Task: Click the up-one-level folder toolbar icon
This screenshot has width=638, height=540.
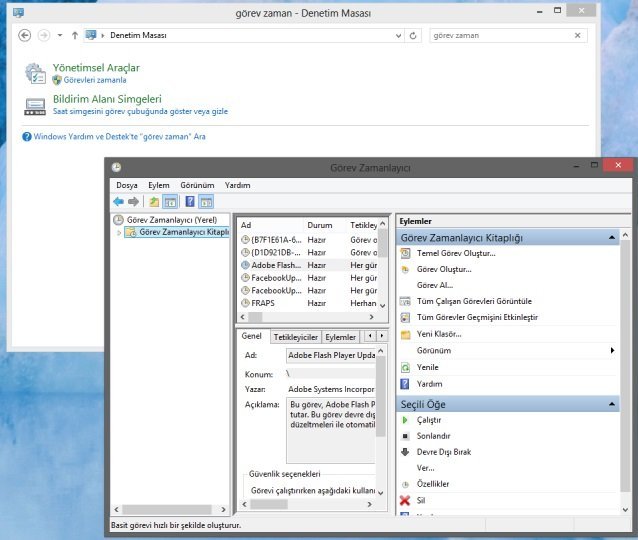Action: [154, 201]
